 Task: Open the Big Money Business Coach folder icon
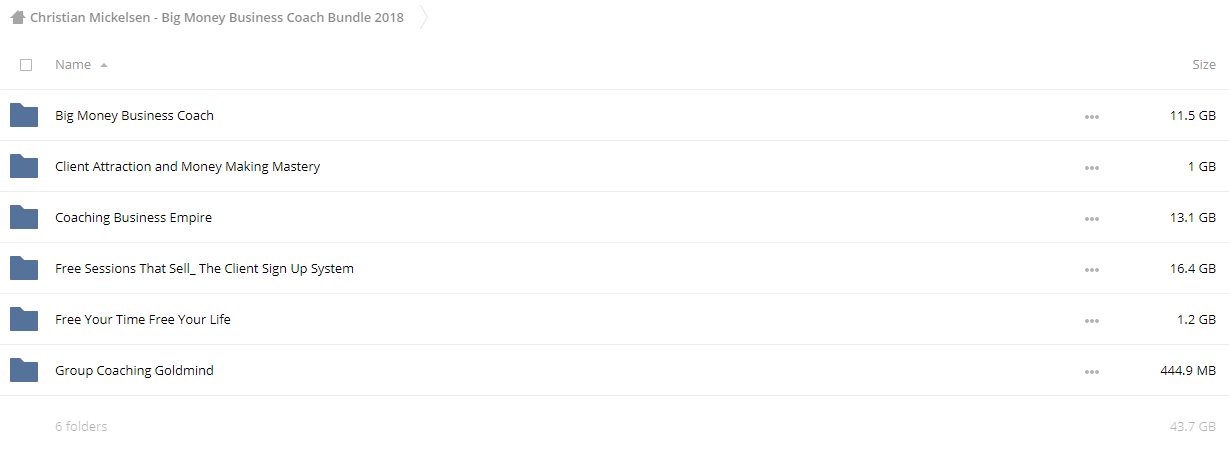coord(24,115)
